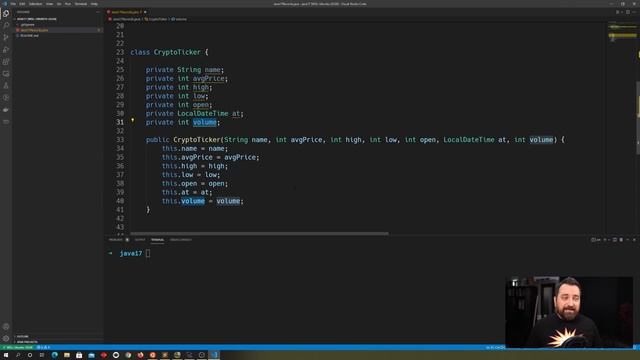
Task: Open the Manage gear in activity bar
Action: tap(6, 338)
